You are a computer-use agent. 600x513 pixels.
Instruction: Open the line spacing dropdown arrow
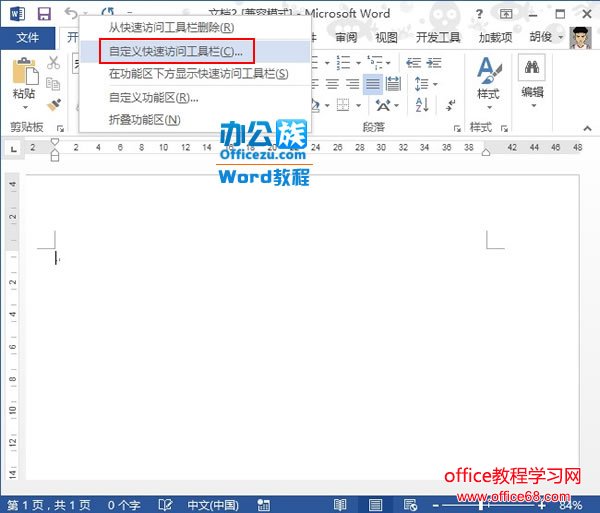[435, 84]
